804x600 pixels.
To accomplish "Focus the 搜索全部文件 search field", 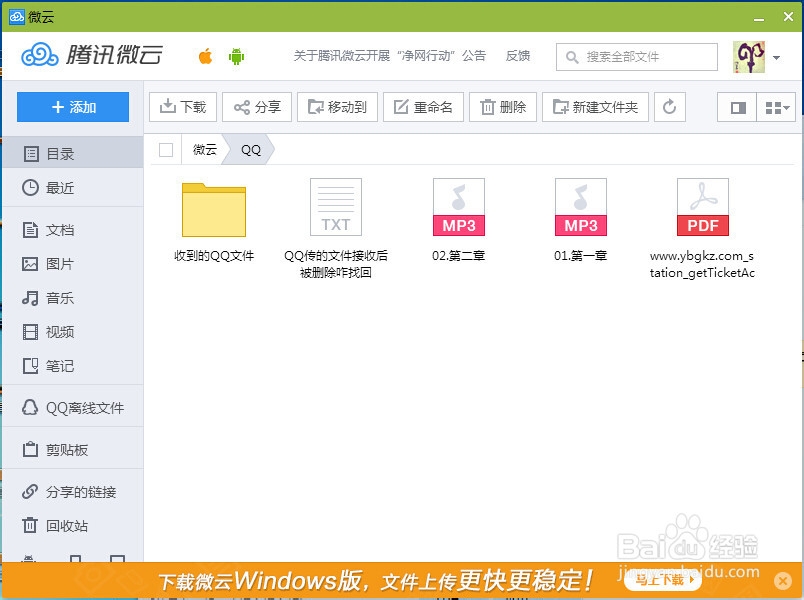I will click(x=637, y=56).
